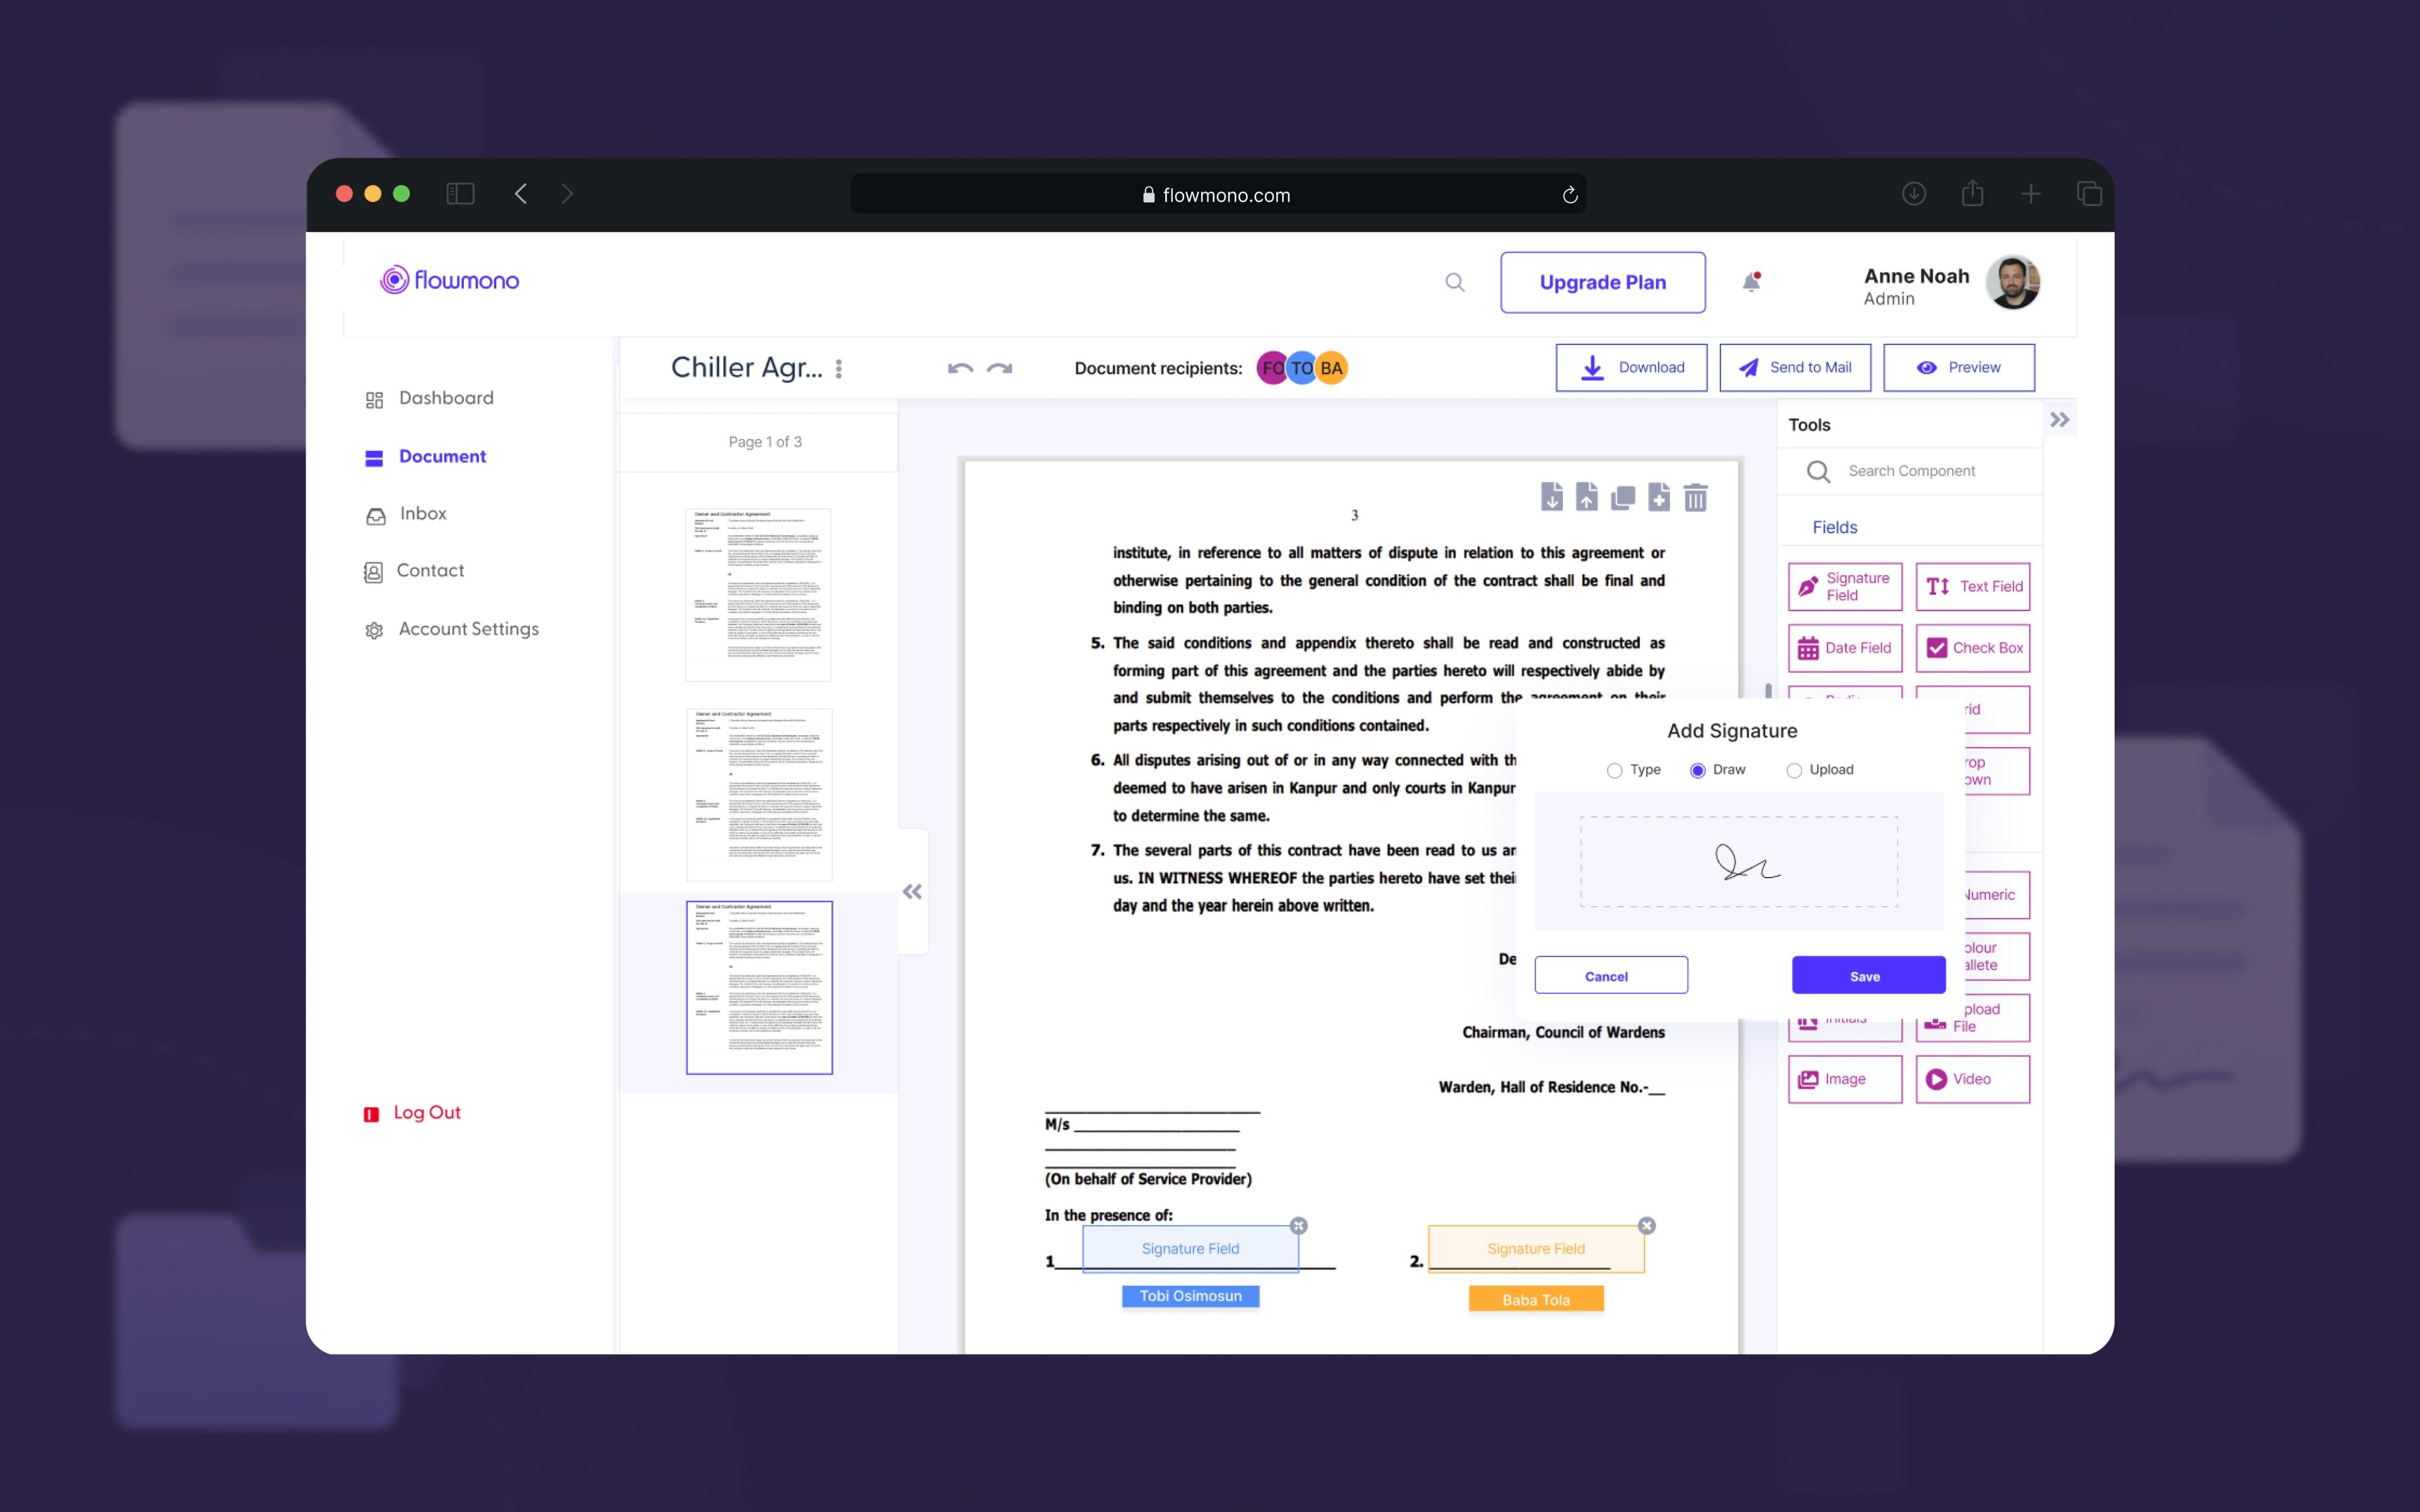Click Log Out
This screenshot has width=2420, height=1512.
[x=412, y=1113]
